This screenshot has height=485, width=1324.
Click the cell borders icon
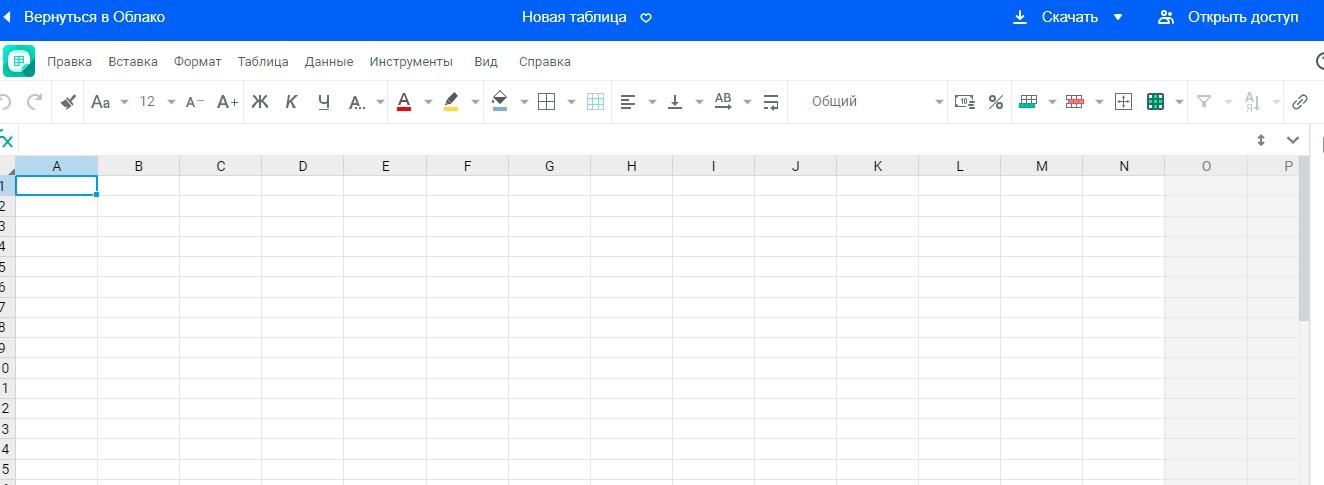546,101
